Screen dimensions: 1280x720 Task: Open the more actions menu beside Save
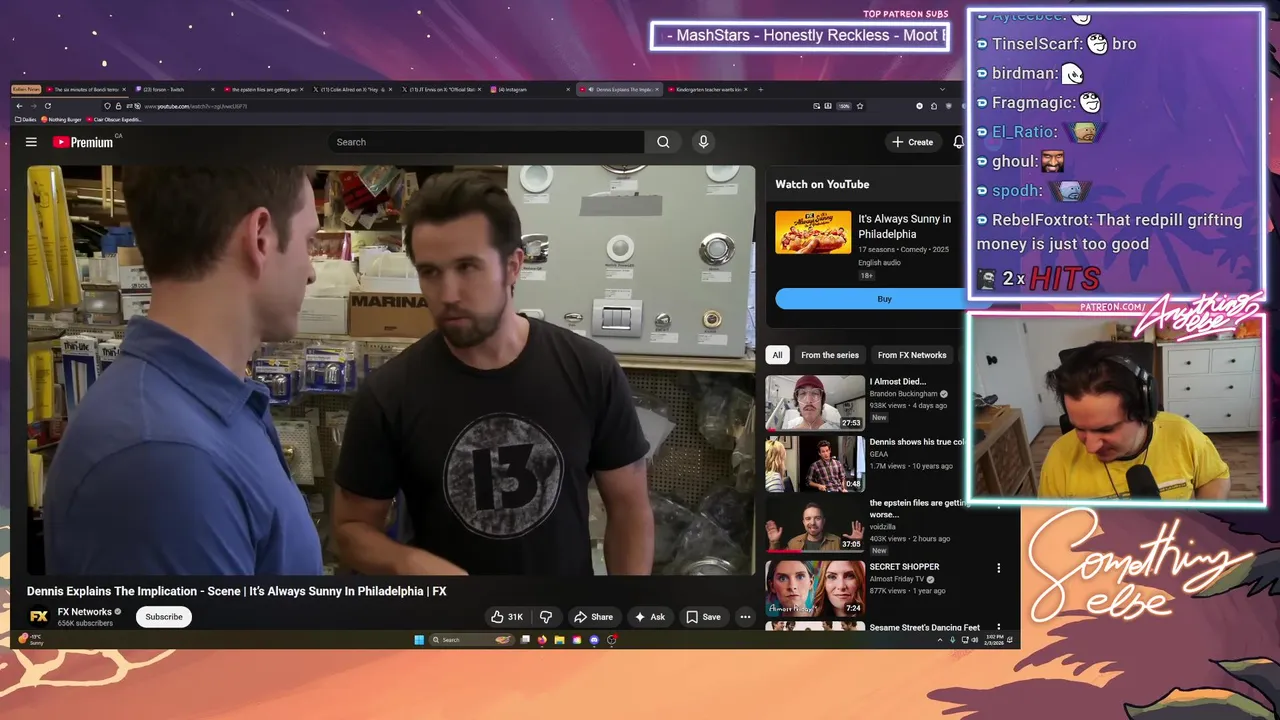click(745, 617)
